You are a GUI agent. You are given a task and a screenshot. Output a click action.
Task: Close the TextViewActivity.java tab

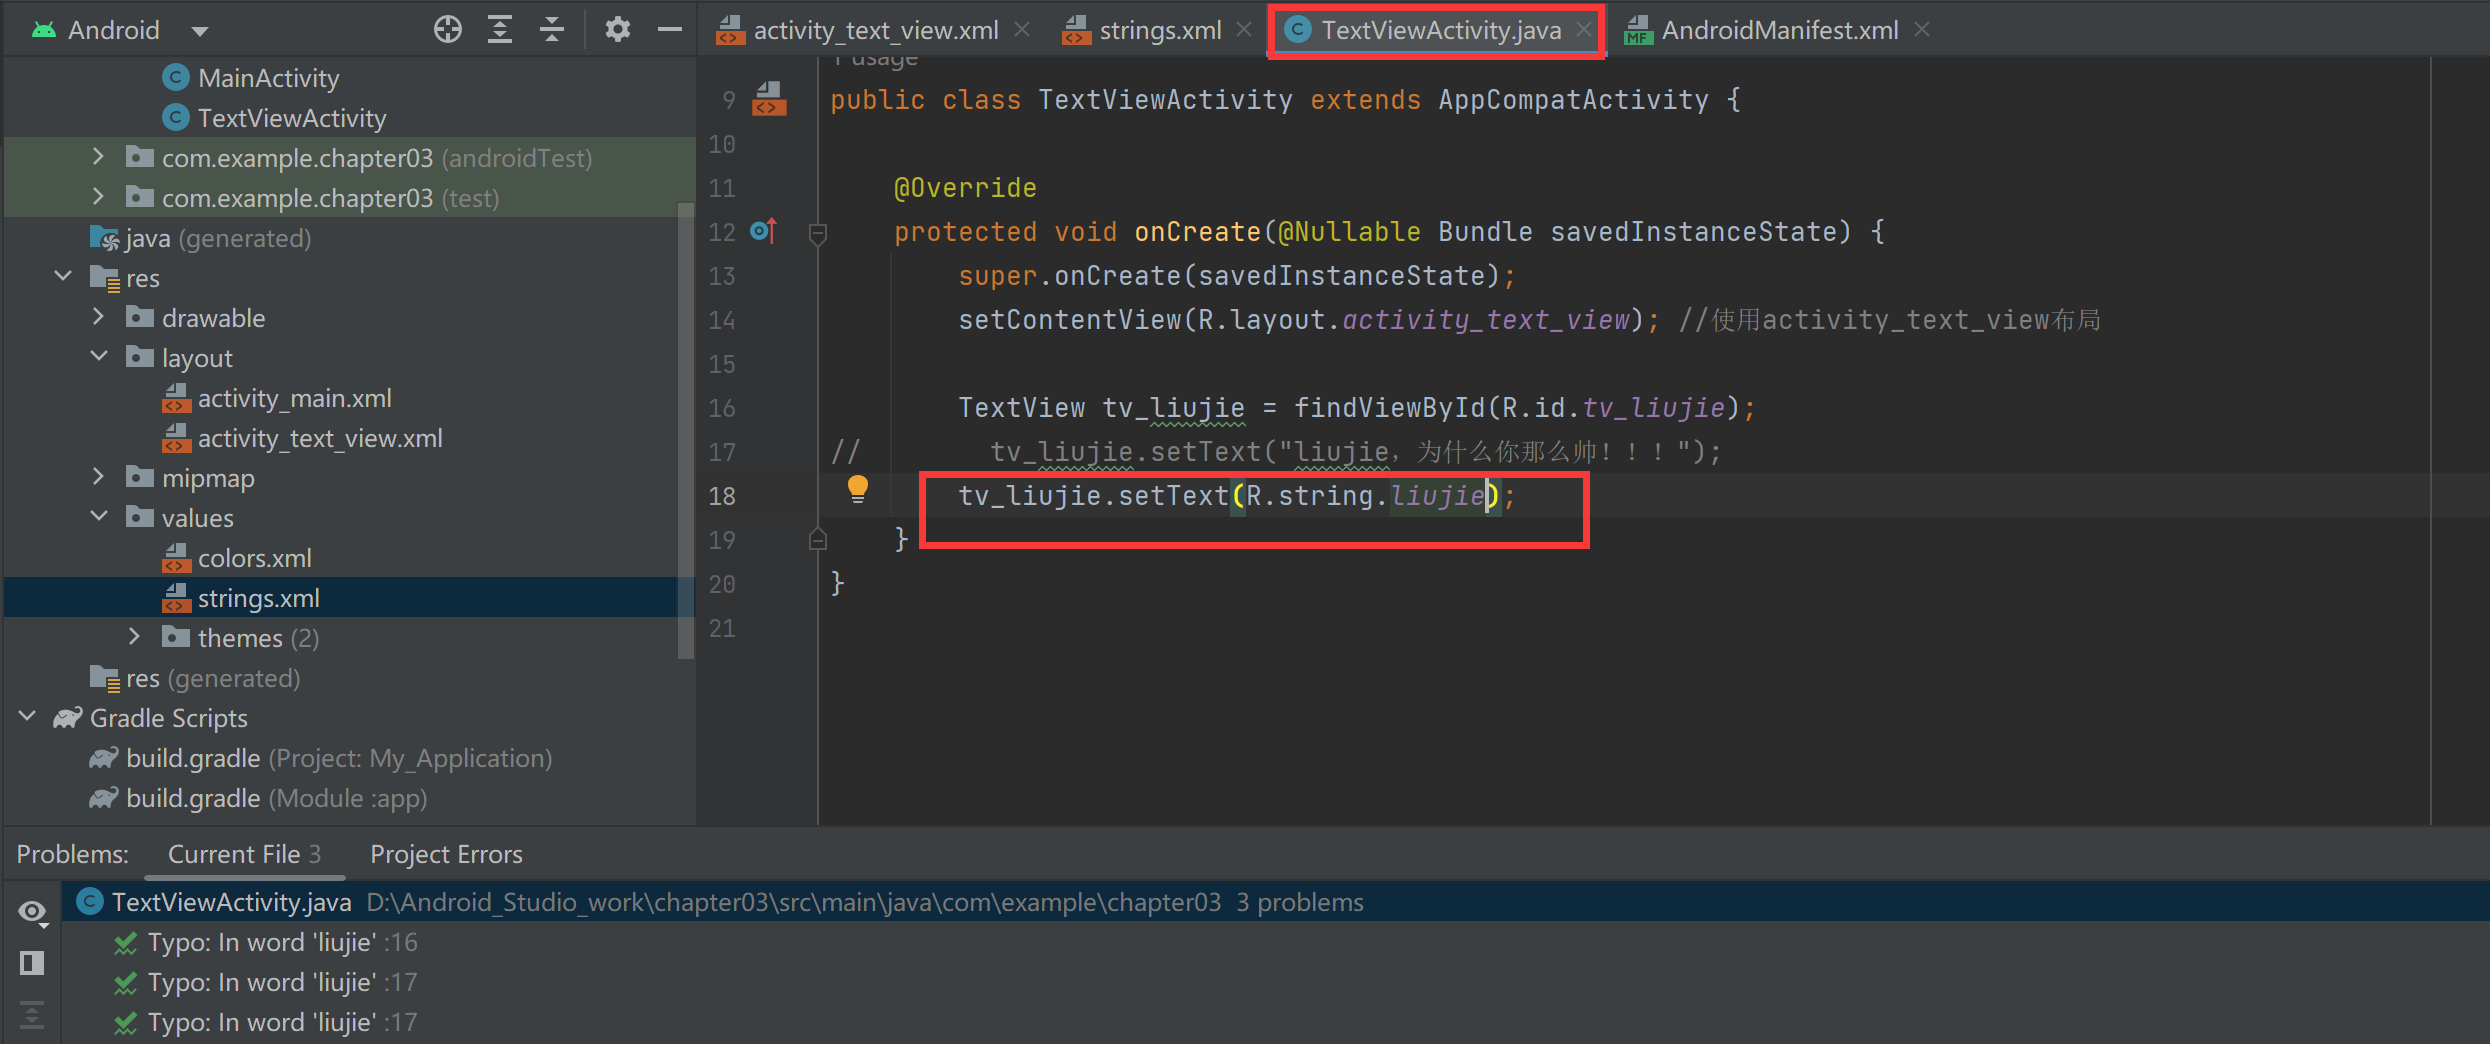(1583, 30)
